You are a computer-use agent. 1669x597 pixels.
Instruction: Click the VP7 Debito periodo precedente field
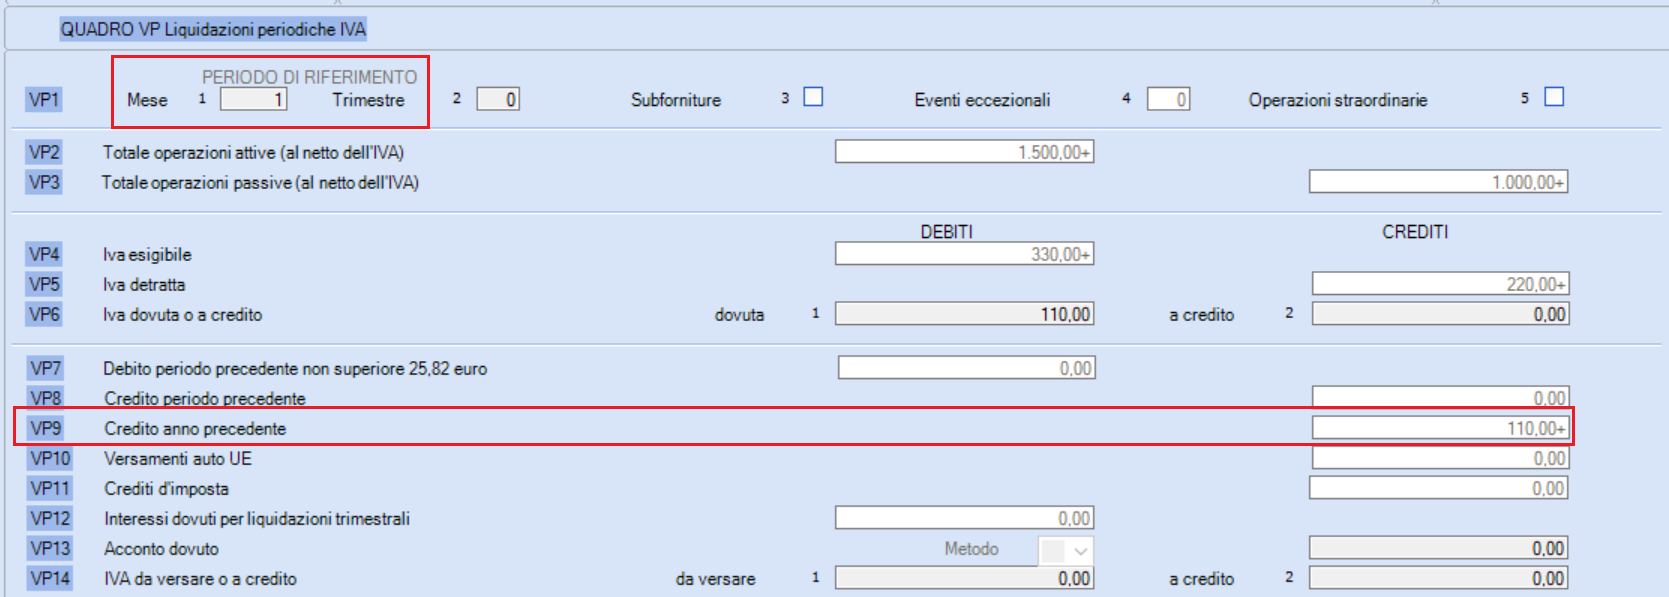967,368
